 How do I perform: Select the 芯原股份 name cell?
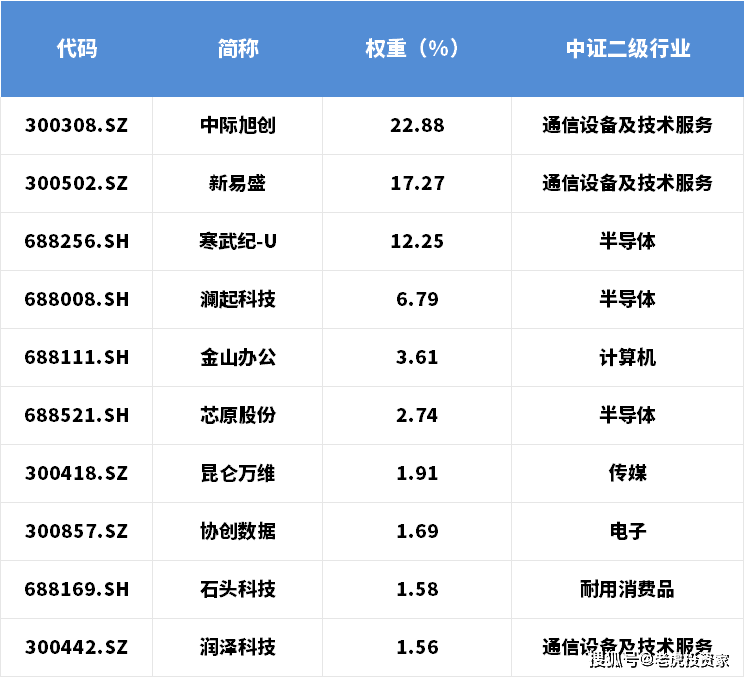click(x=237, y=416)
